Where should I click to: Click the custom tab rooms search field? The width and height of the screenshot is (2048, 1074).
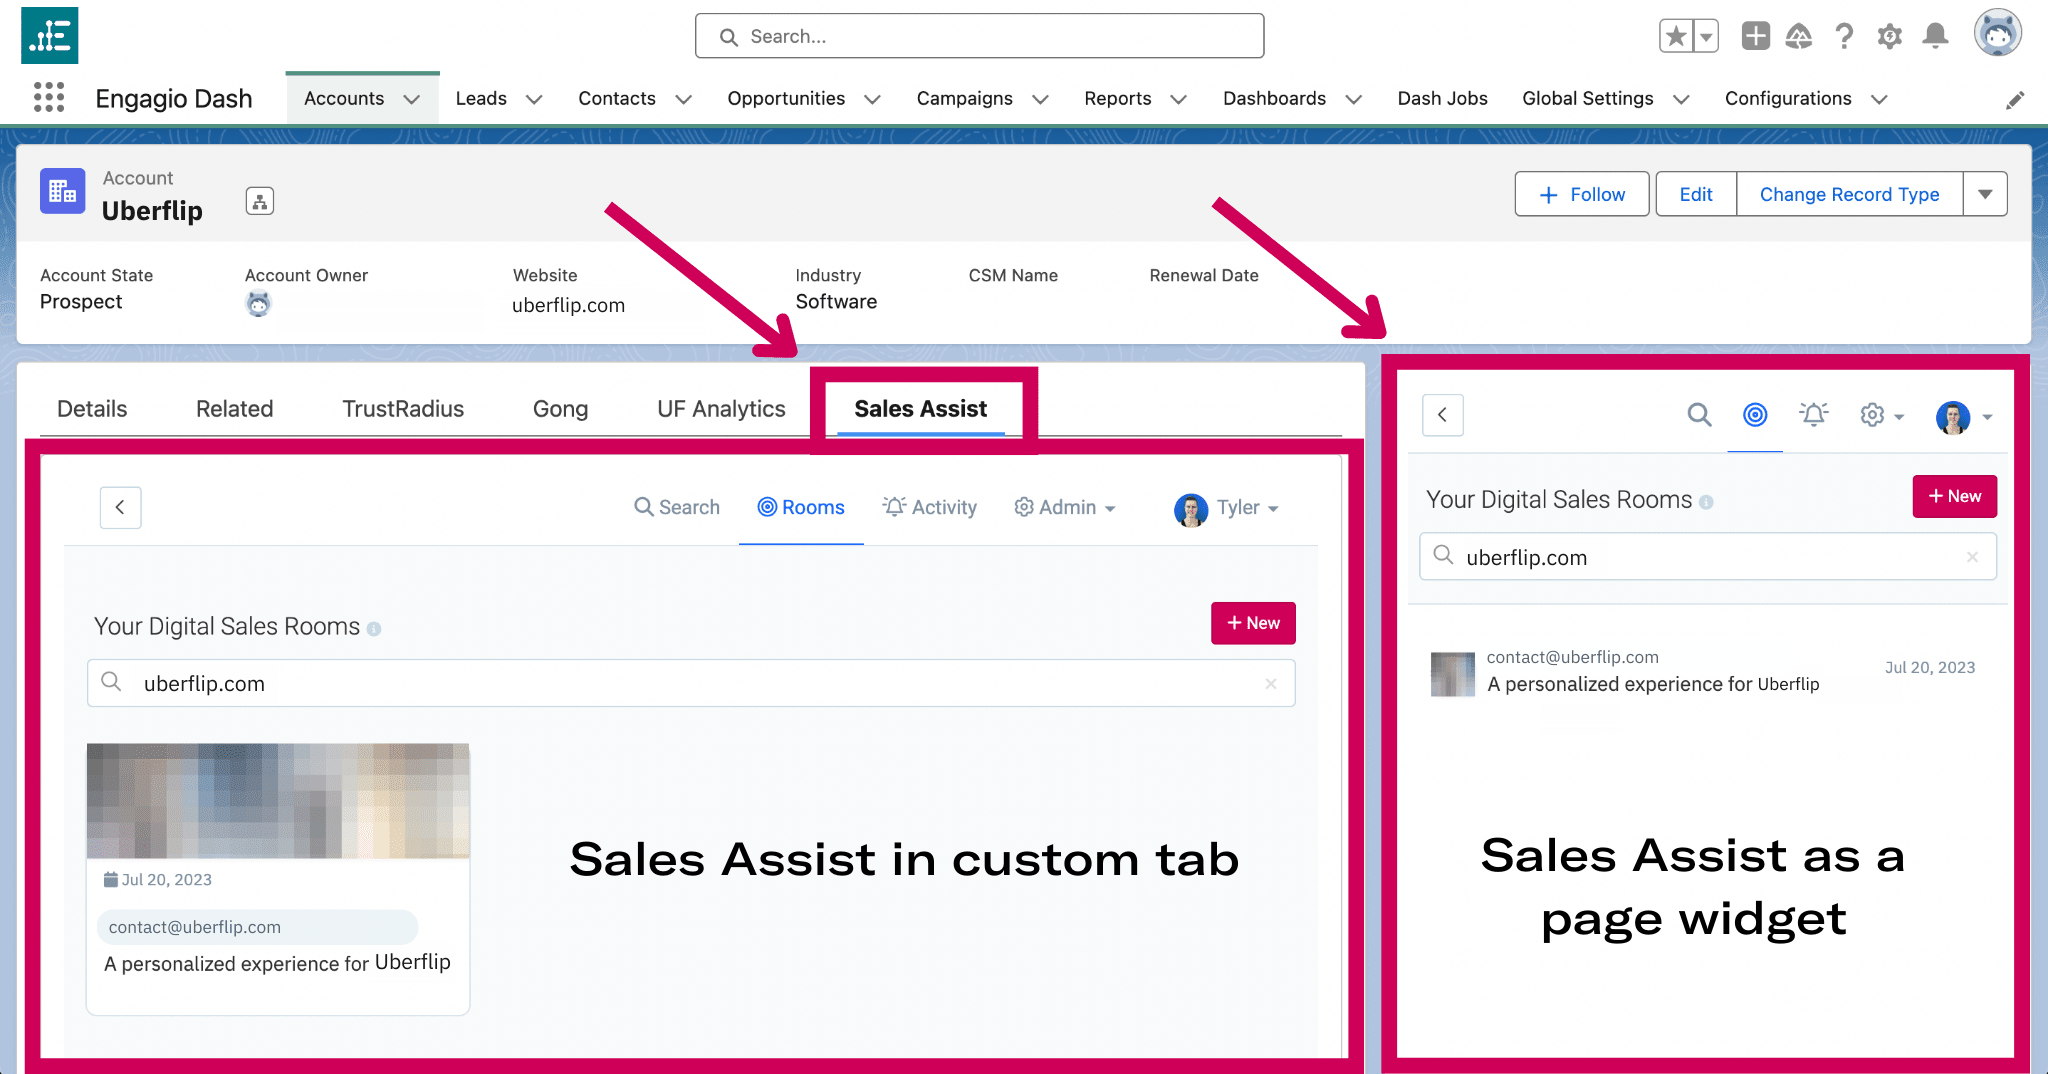(x=691, y=683)
